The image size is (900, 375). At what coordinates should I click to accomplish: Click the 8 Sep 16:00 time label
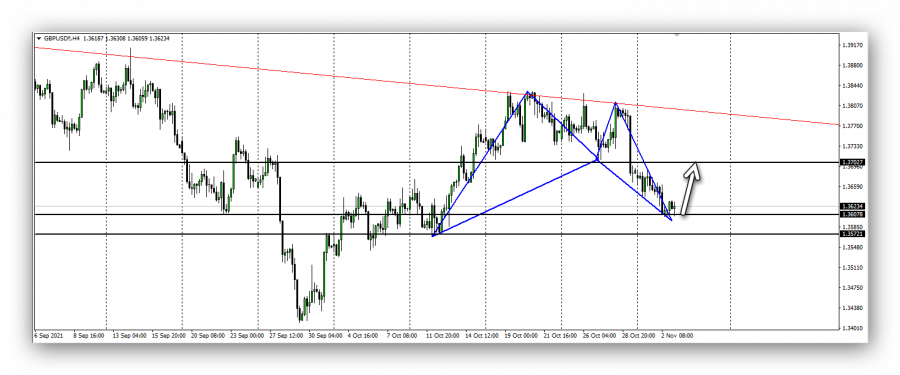point(88,335)
